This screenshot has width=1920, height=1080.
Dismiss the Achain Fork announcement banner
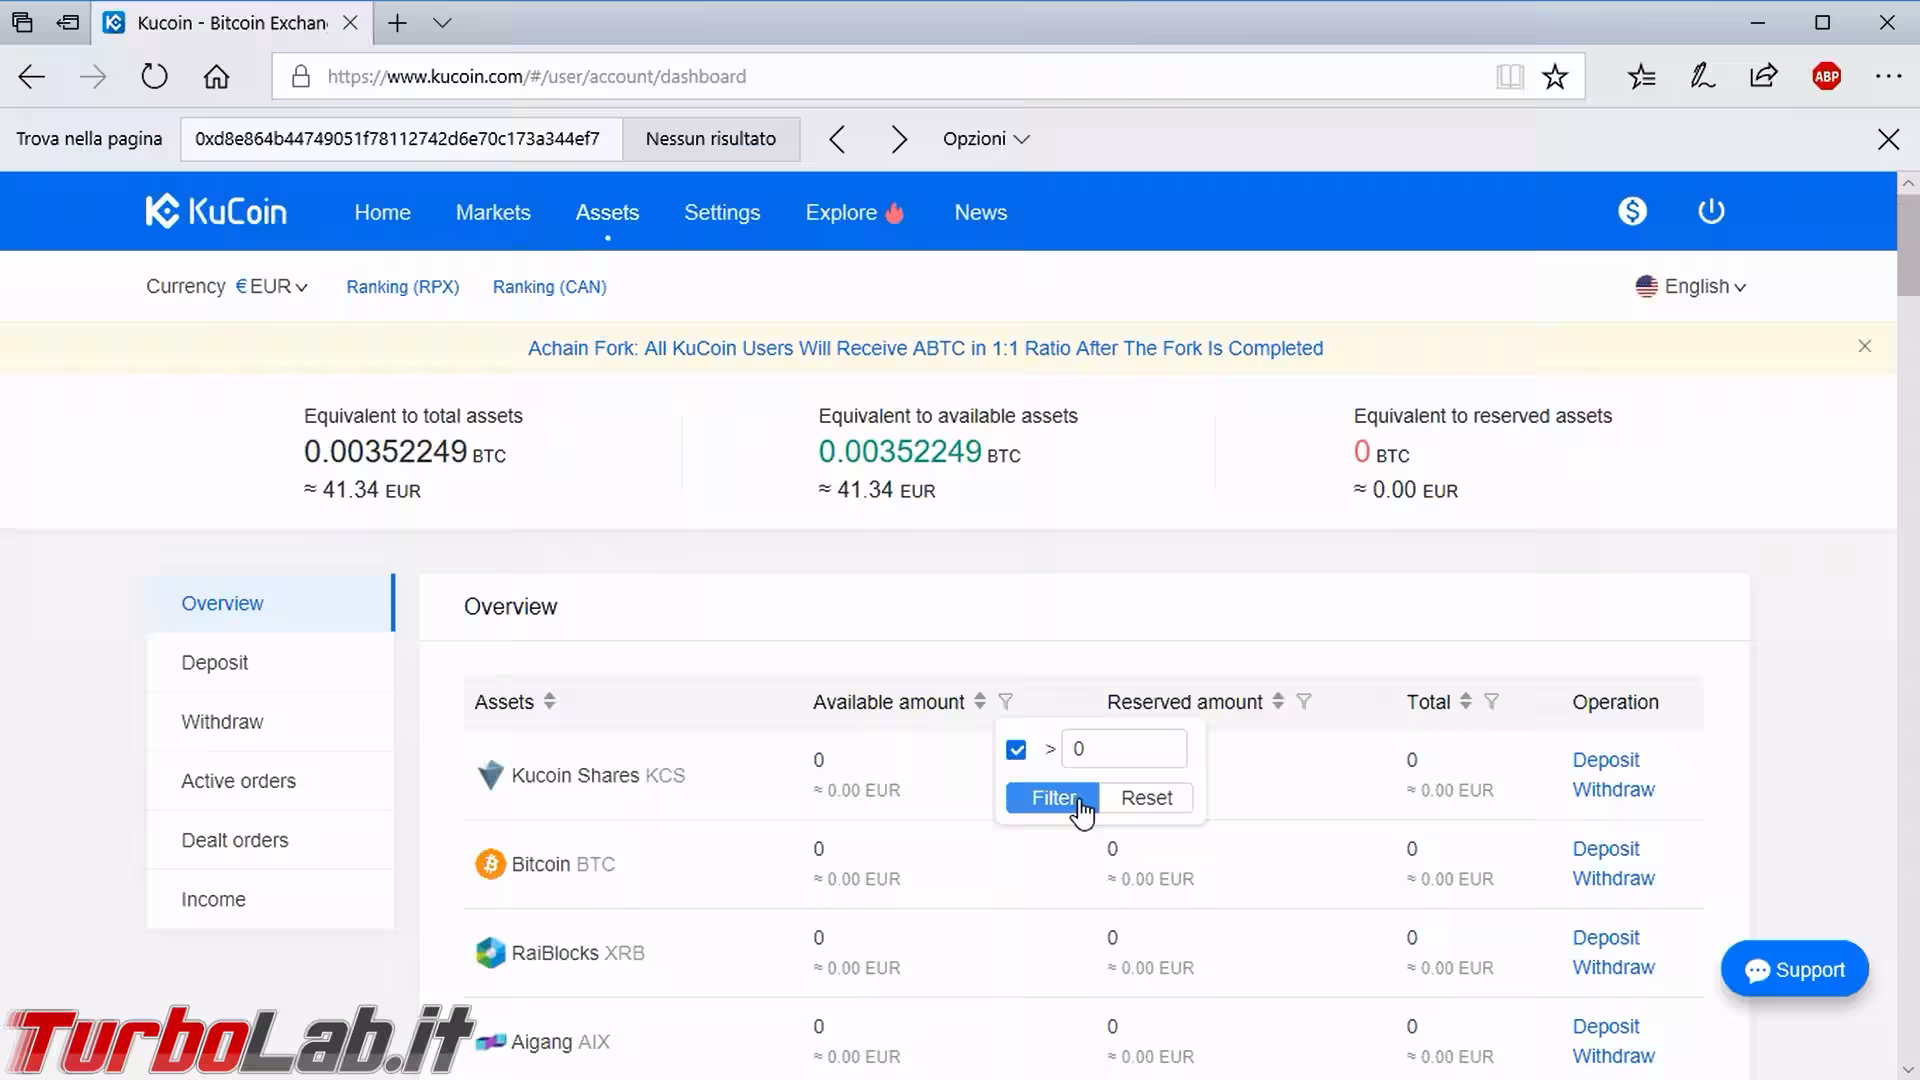coord(1864,346)
